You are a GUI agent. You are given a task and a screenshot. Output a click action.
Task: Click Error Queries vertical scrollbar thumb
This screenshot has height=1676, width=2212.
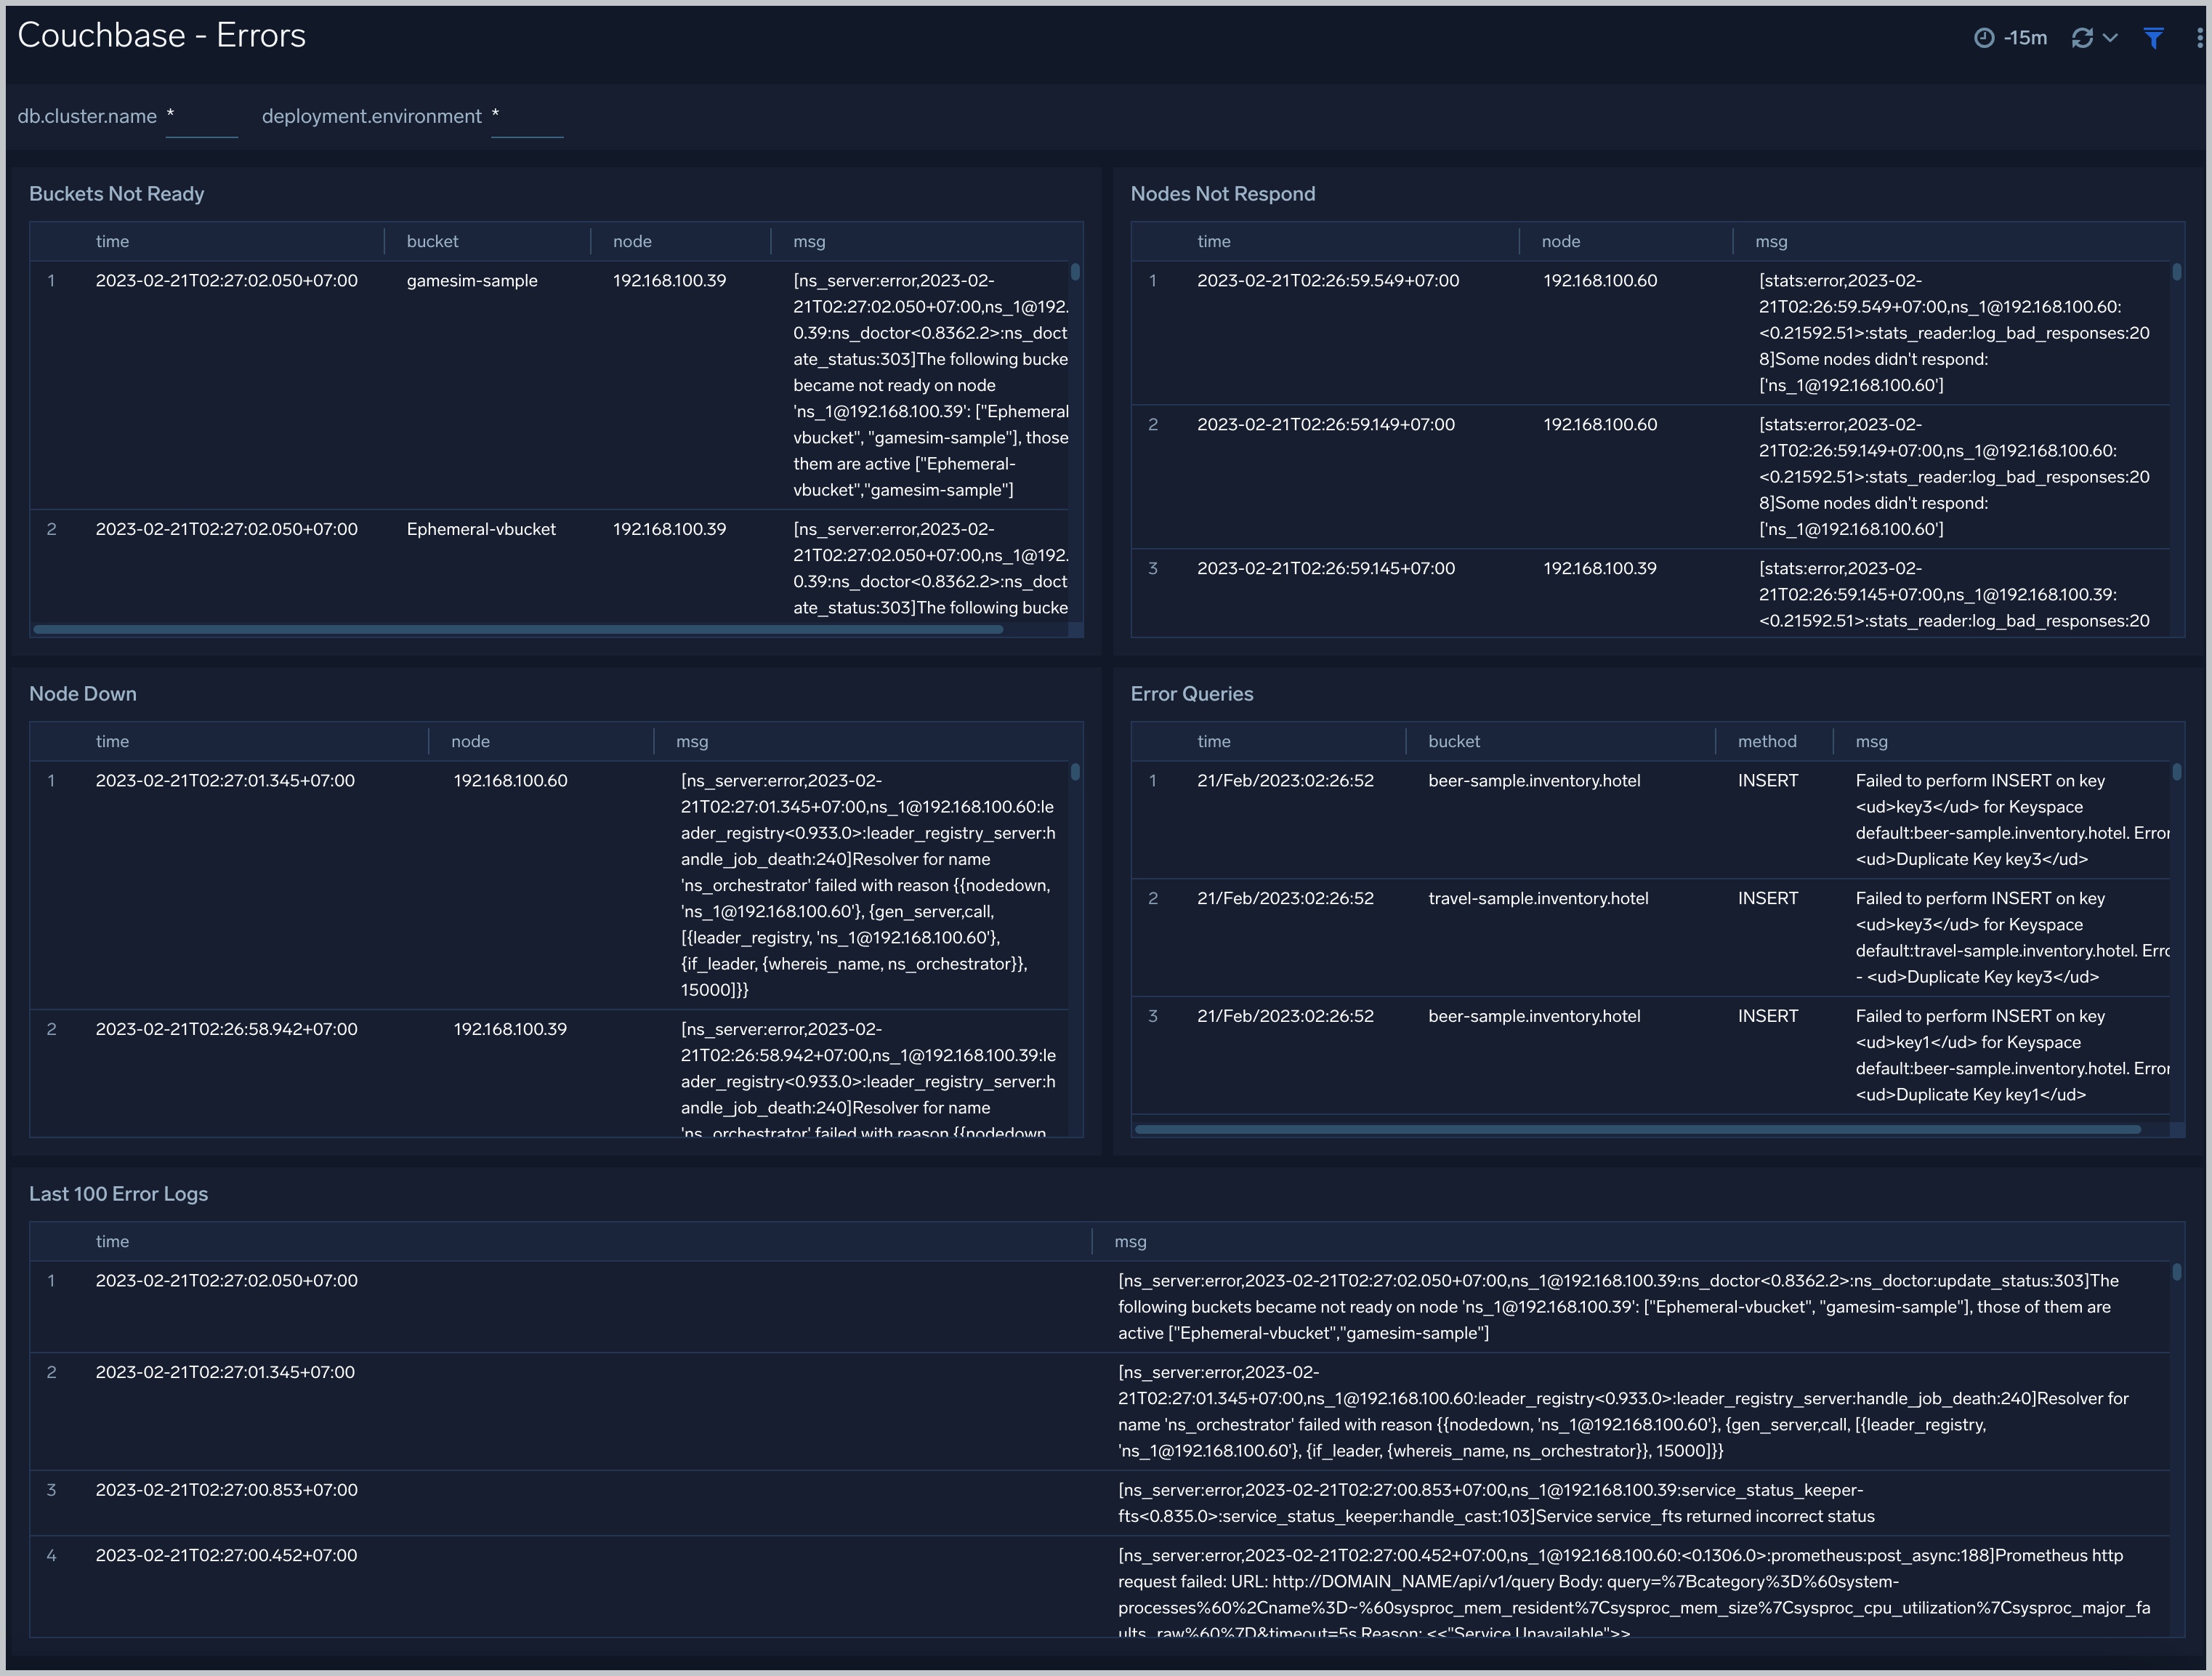click(2177, 772)
